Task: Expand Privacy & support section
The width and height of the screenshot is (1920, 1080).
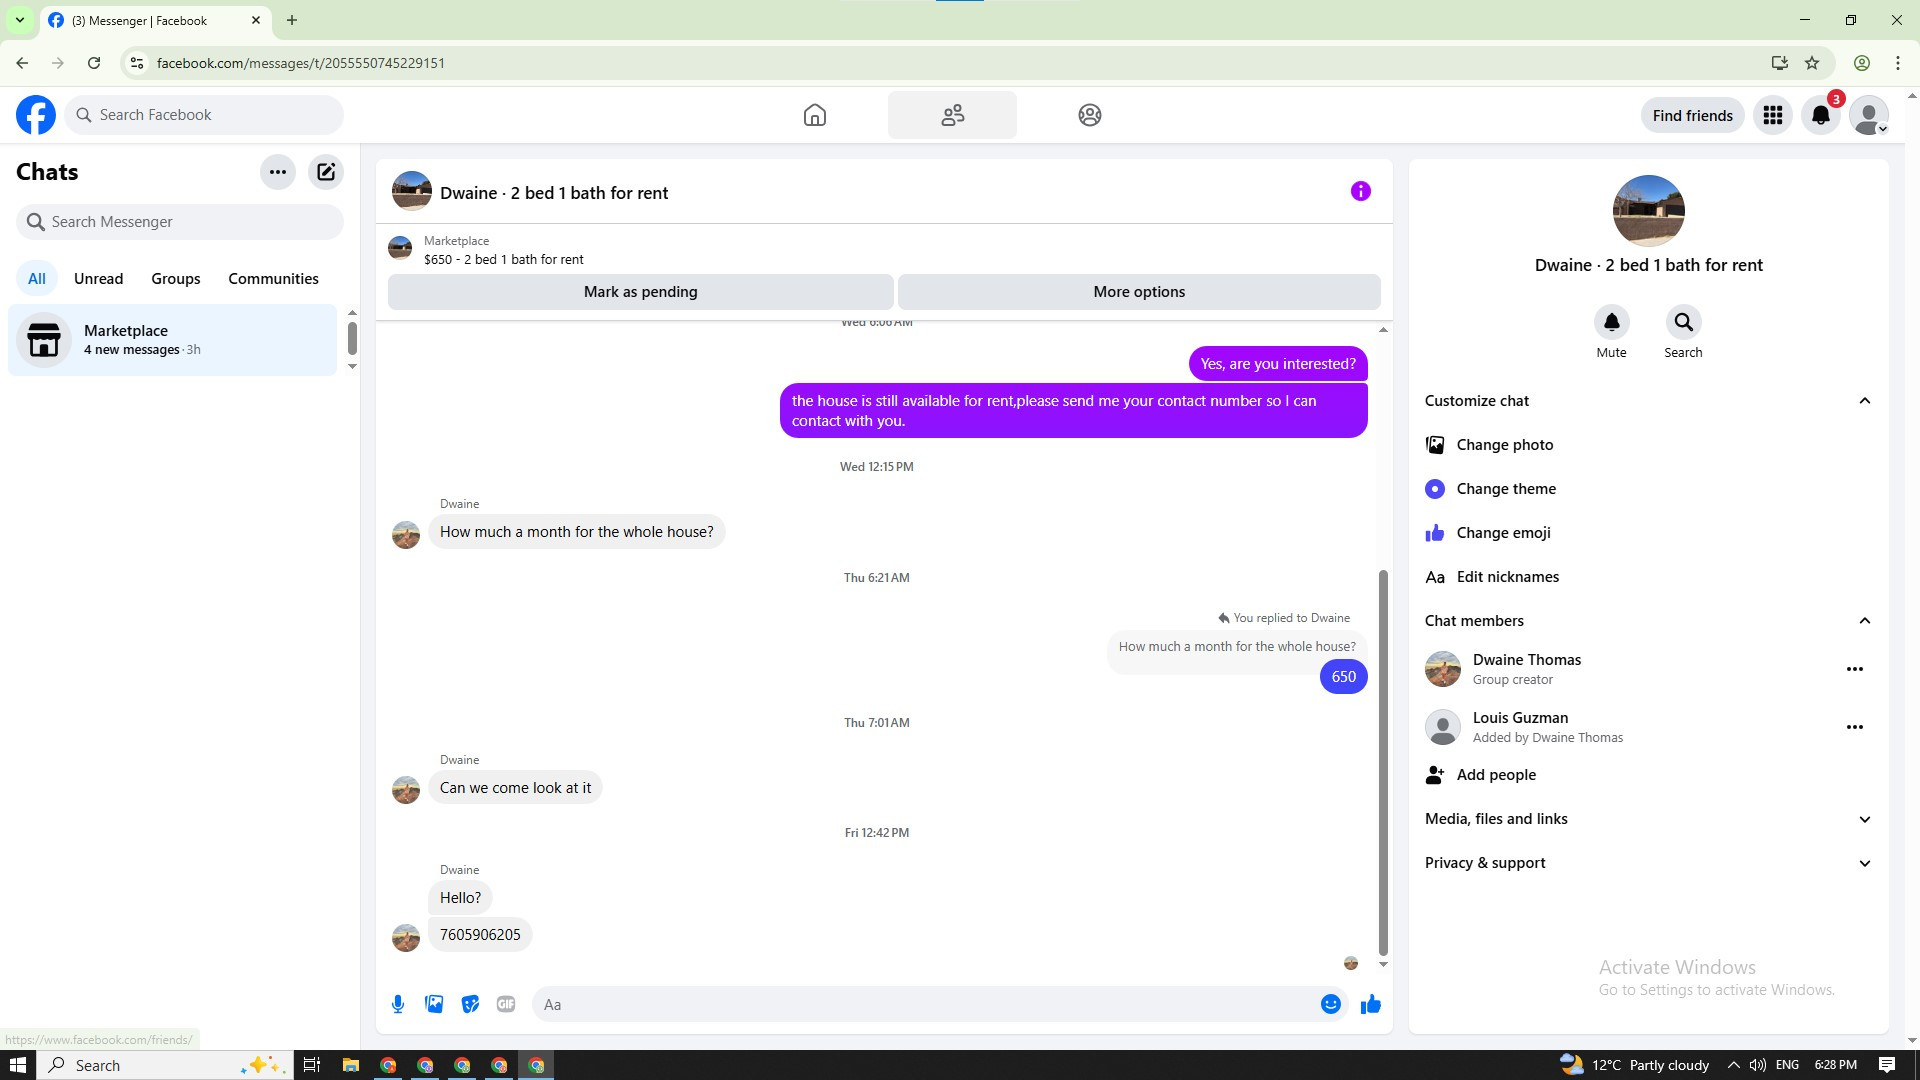Action: pos(1648,863)
